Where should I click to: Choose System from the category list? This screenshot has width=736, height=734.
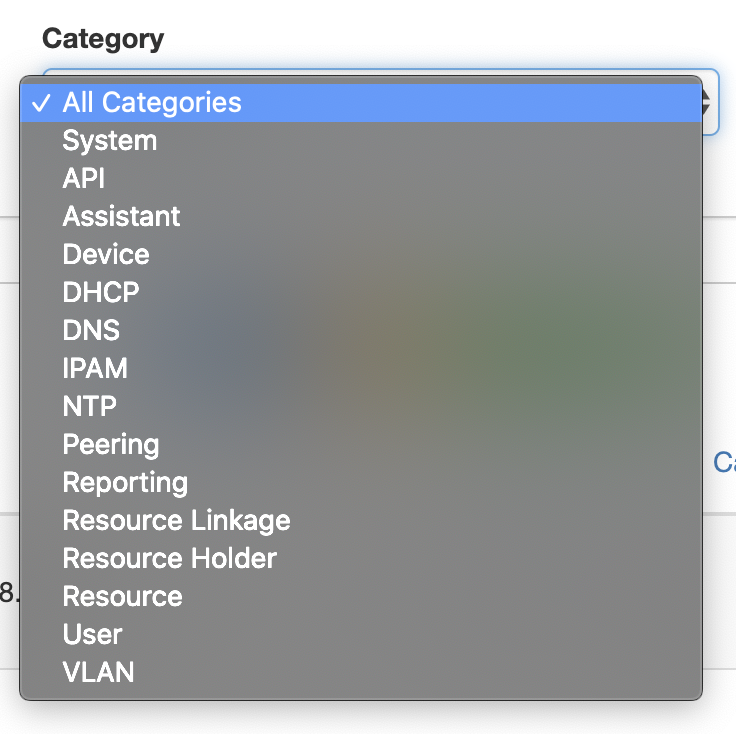tap(110, 140)
